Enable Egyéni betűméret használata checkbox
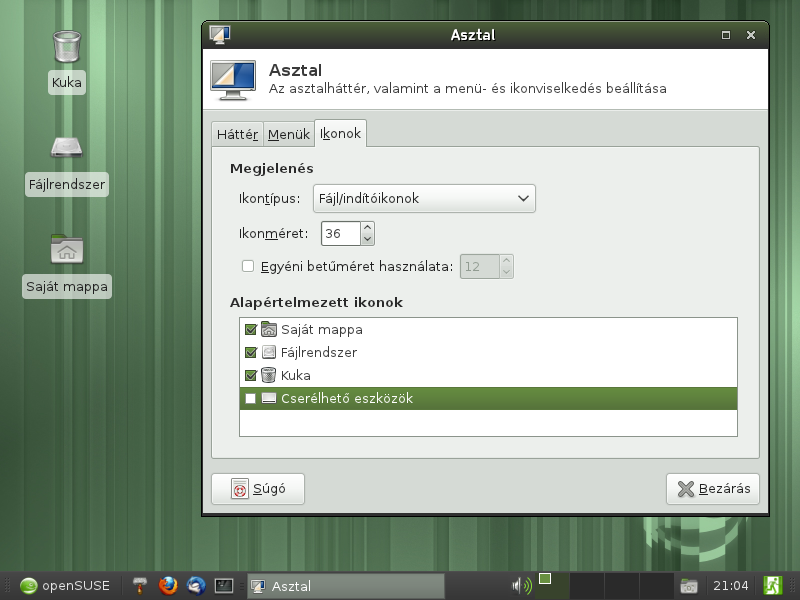This screenshot has width=800, height=600. [248, 266]
